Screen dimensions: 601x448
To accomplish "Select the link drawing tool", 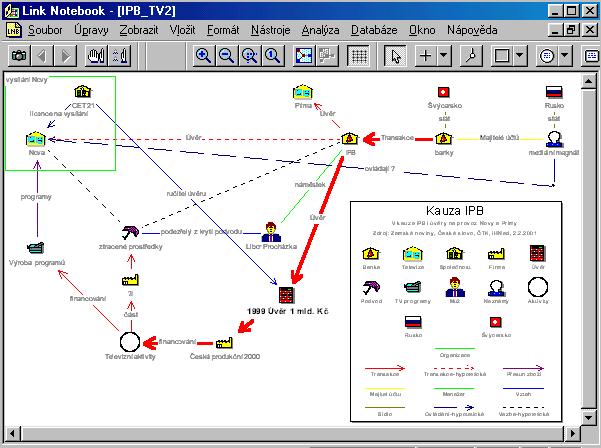I will tap(471, 56).
